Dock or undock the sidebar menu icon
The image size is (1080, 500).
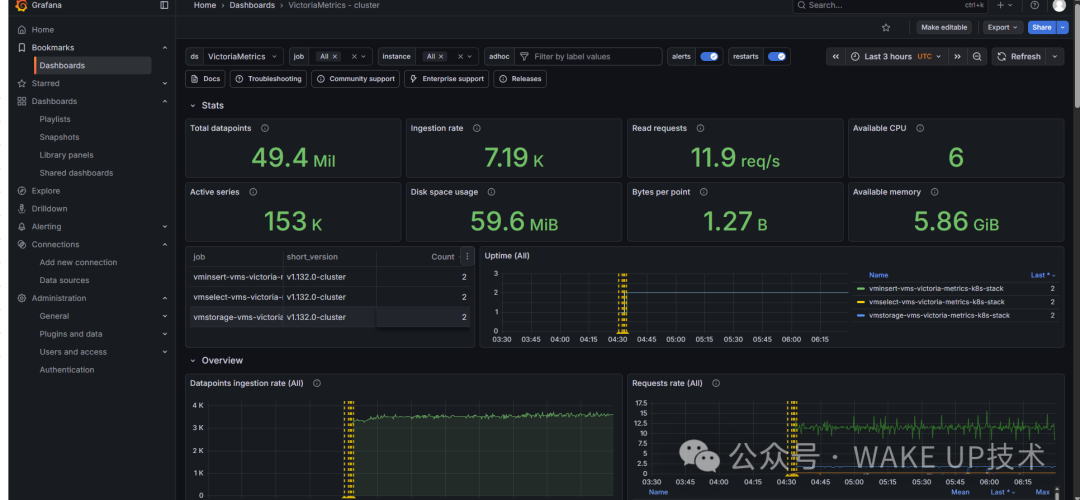(164, 5)
